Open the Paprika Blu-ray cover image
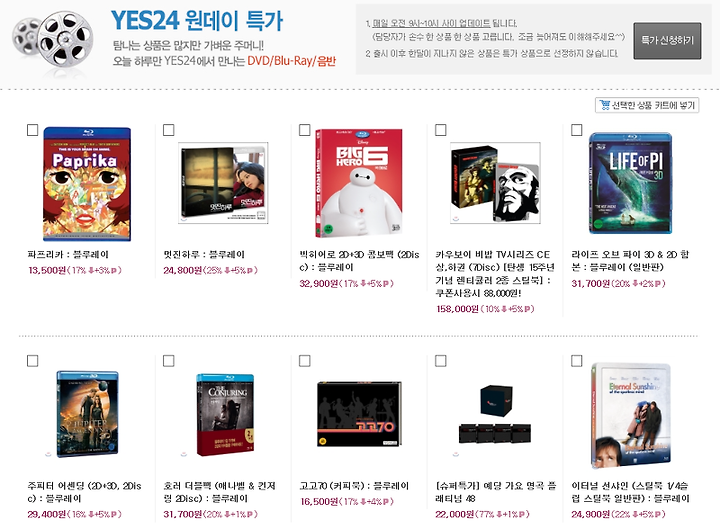 [87, 184]
